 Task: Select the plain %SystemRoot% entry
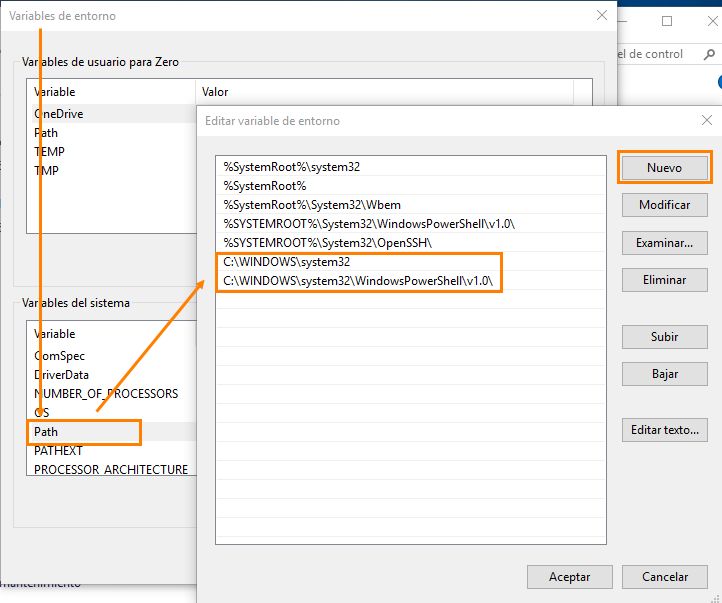[411, 186]
